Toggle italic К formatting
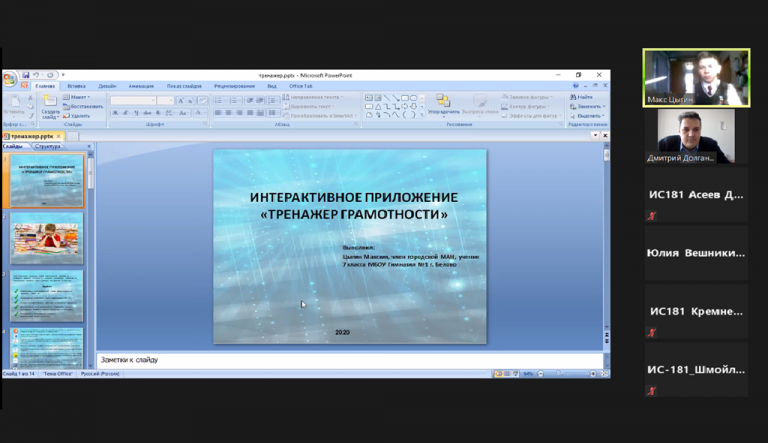The height and width of the screenshot is (443, 768). [126, 113]
